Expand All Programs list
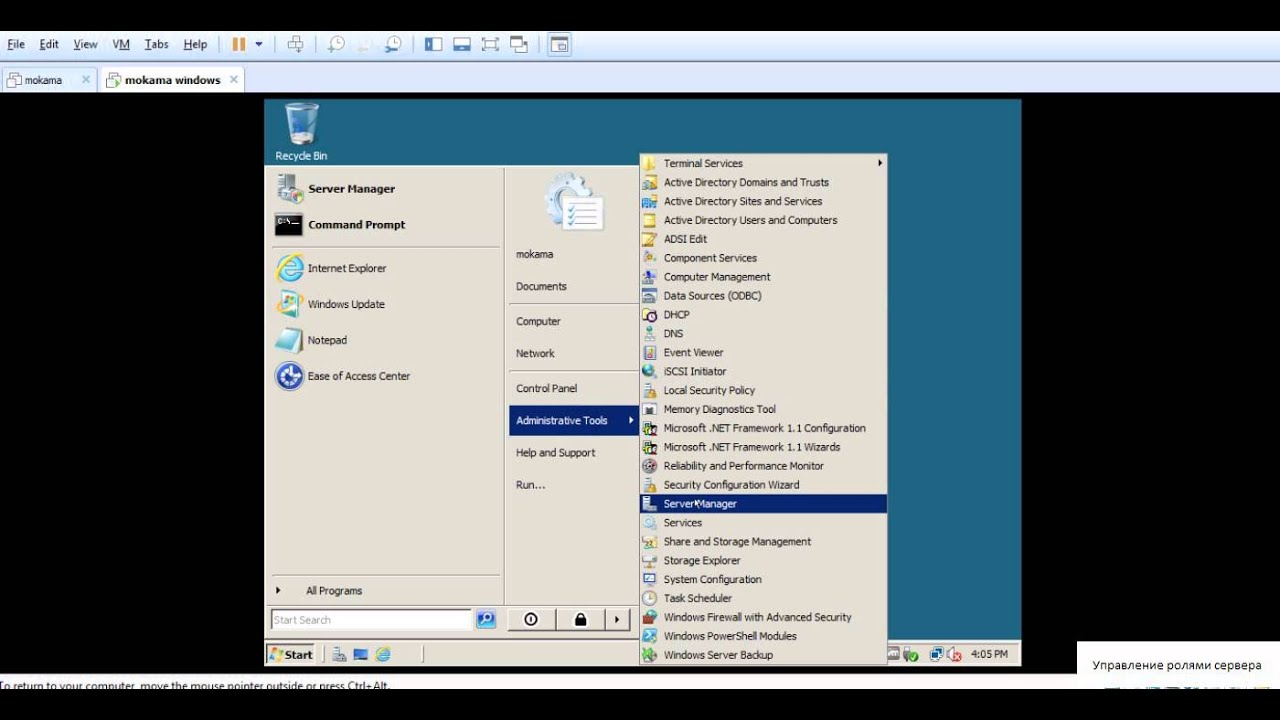 [x=385, y=590]
